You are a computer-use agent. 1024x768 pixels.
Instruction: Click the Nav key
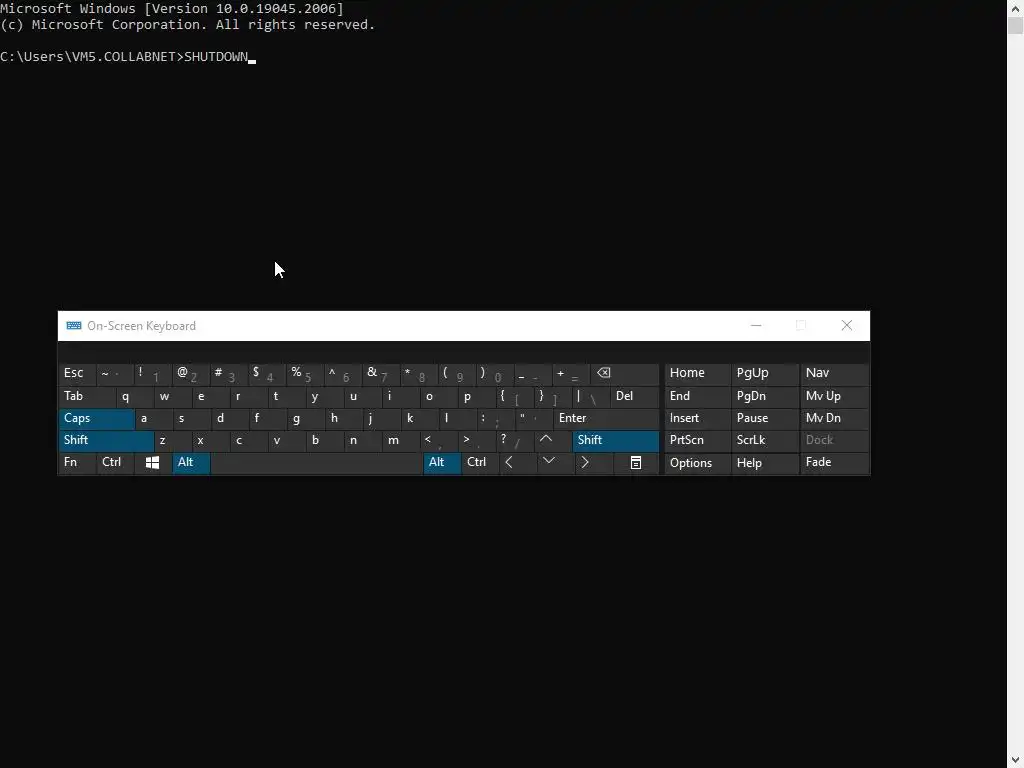834,374
